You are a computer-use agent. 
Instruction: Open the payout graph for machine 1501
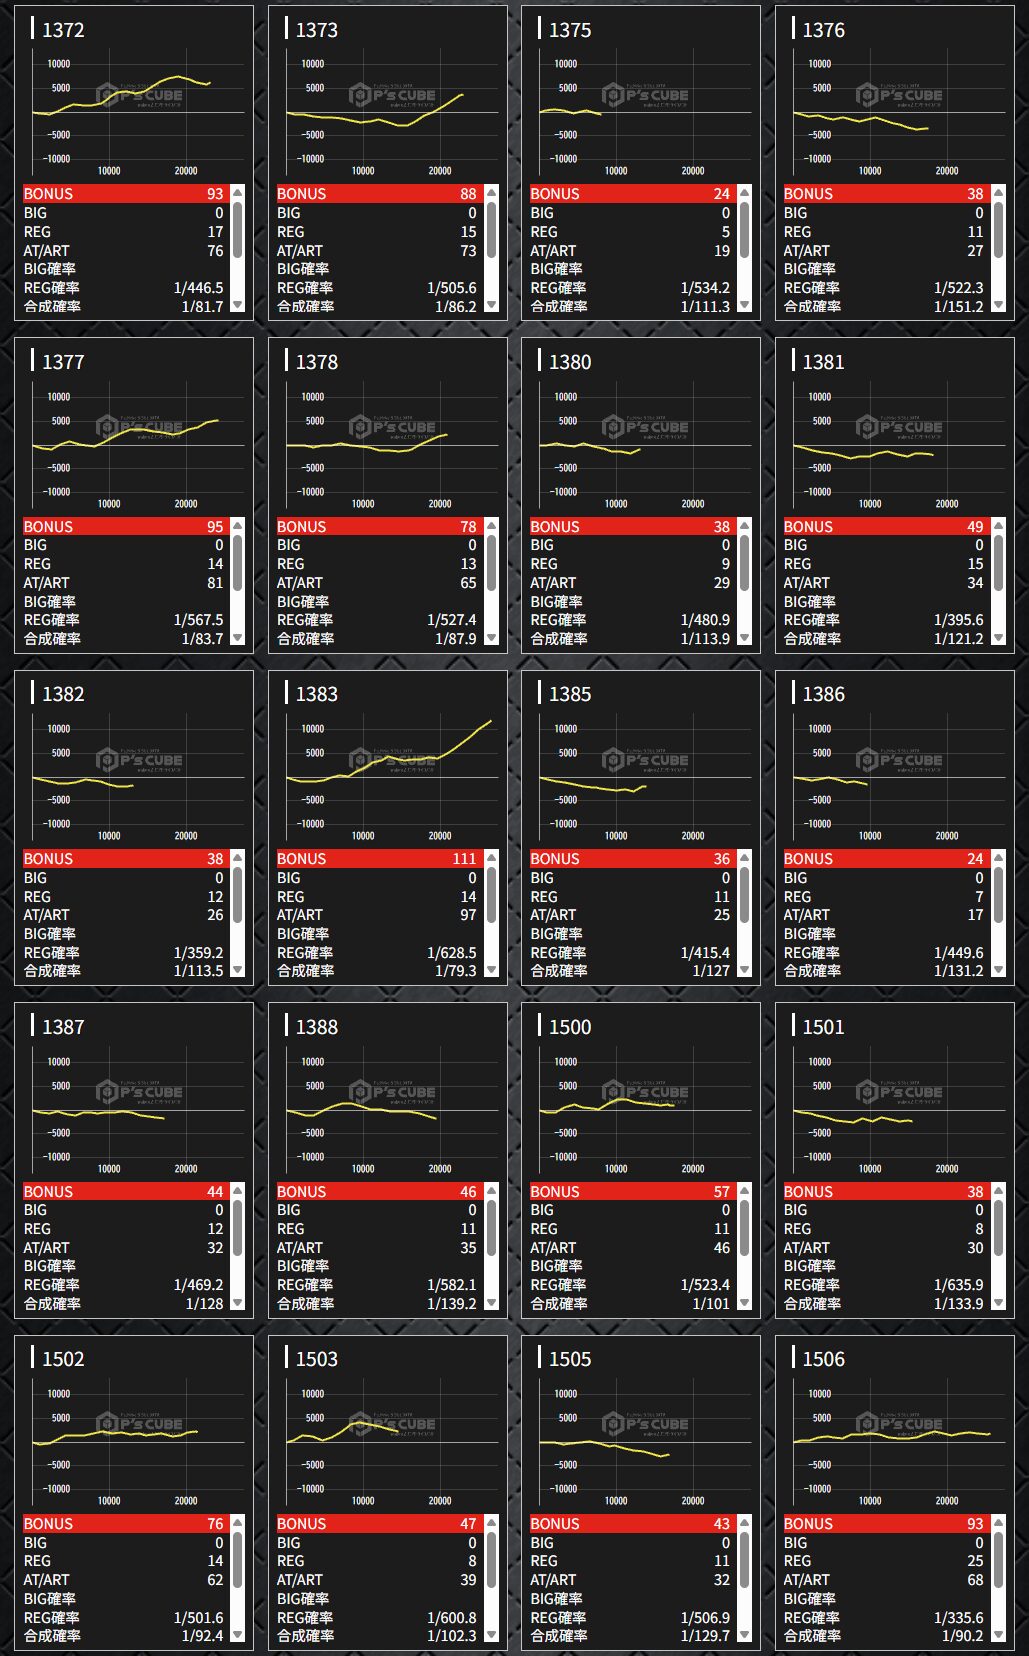tap(894, 1112)
